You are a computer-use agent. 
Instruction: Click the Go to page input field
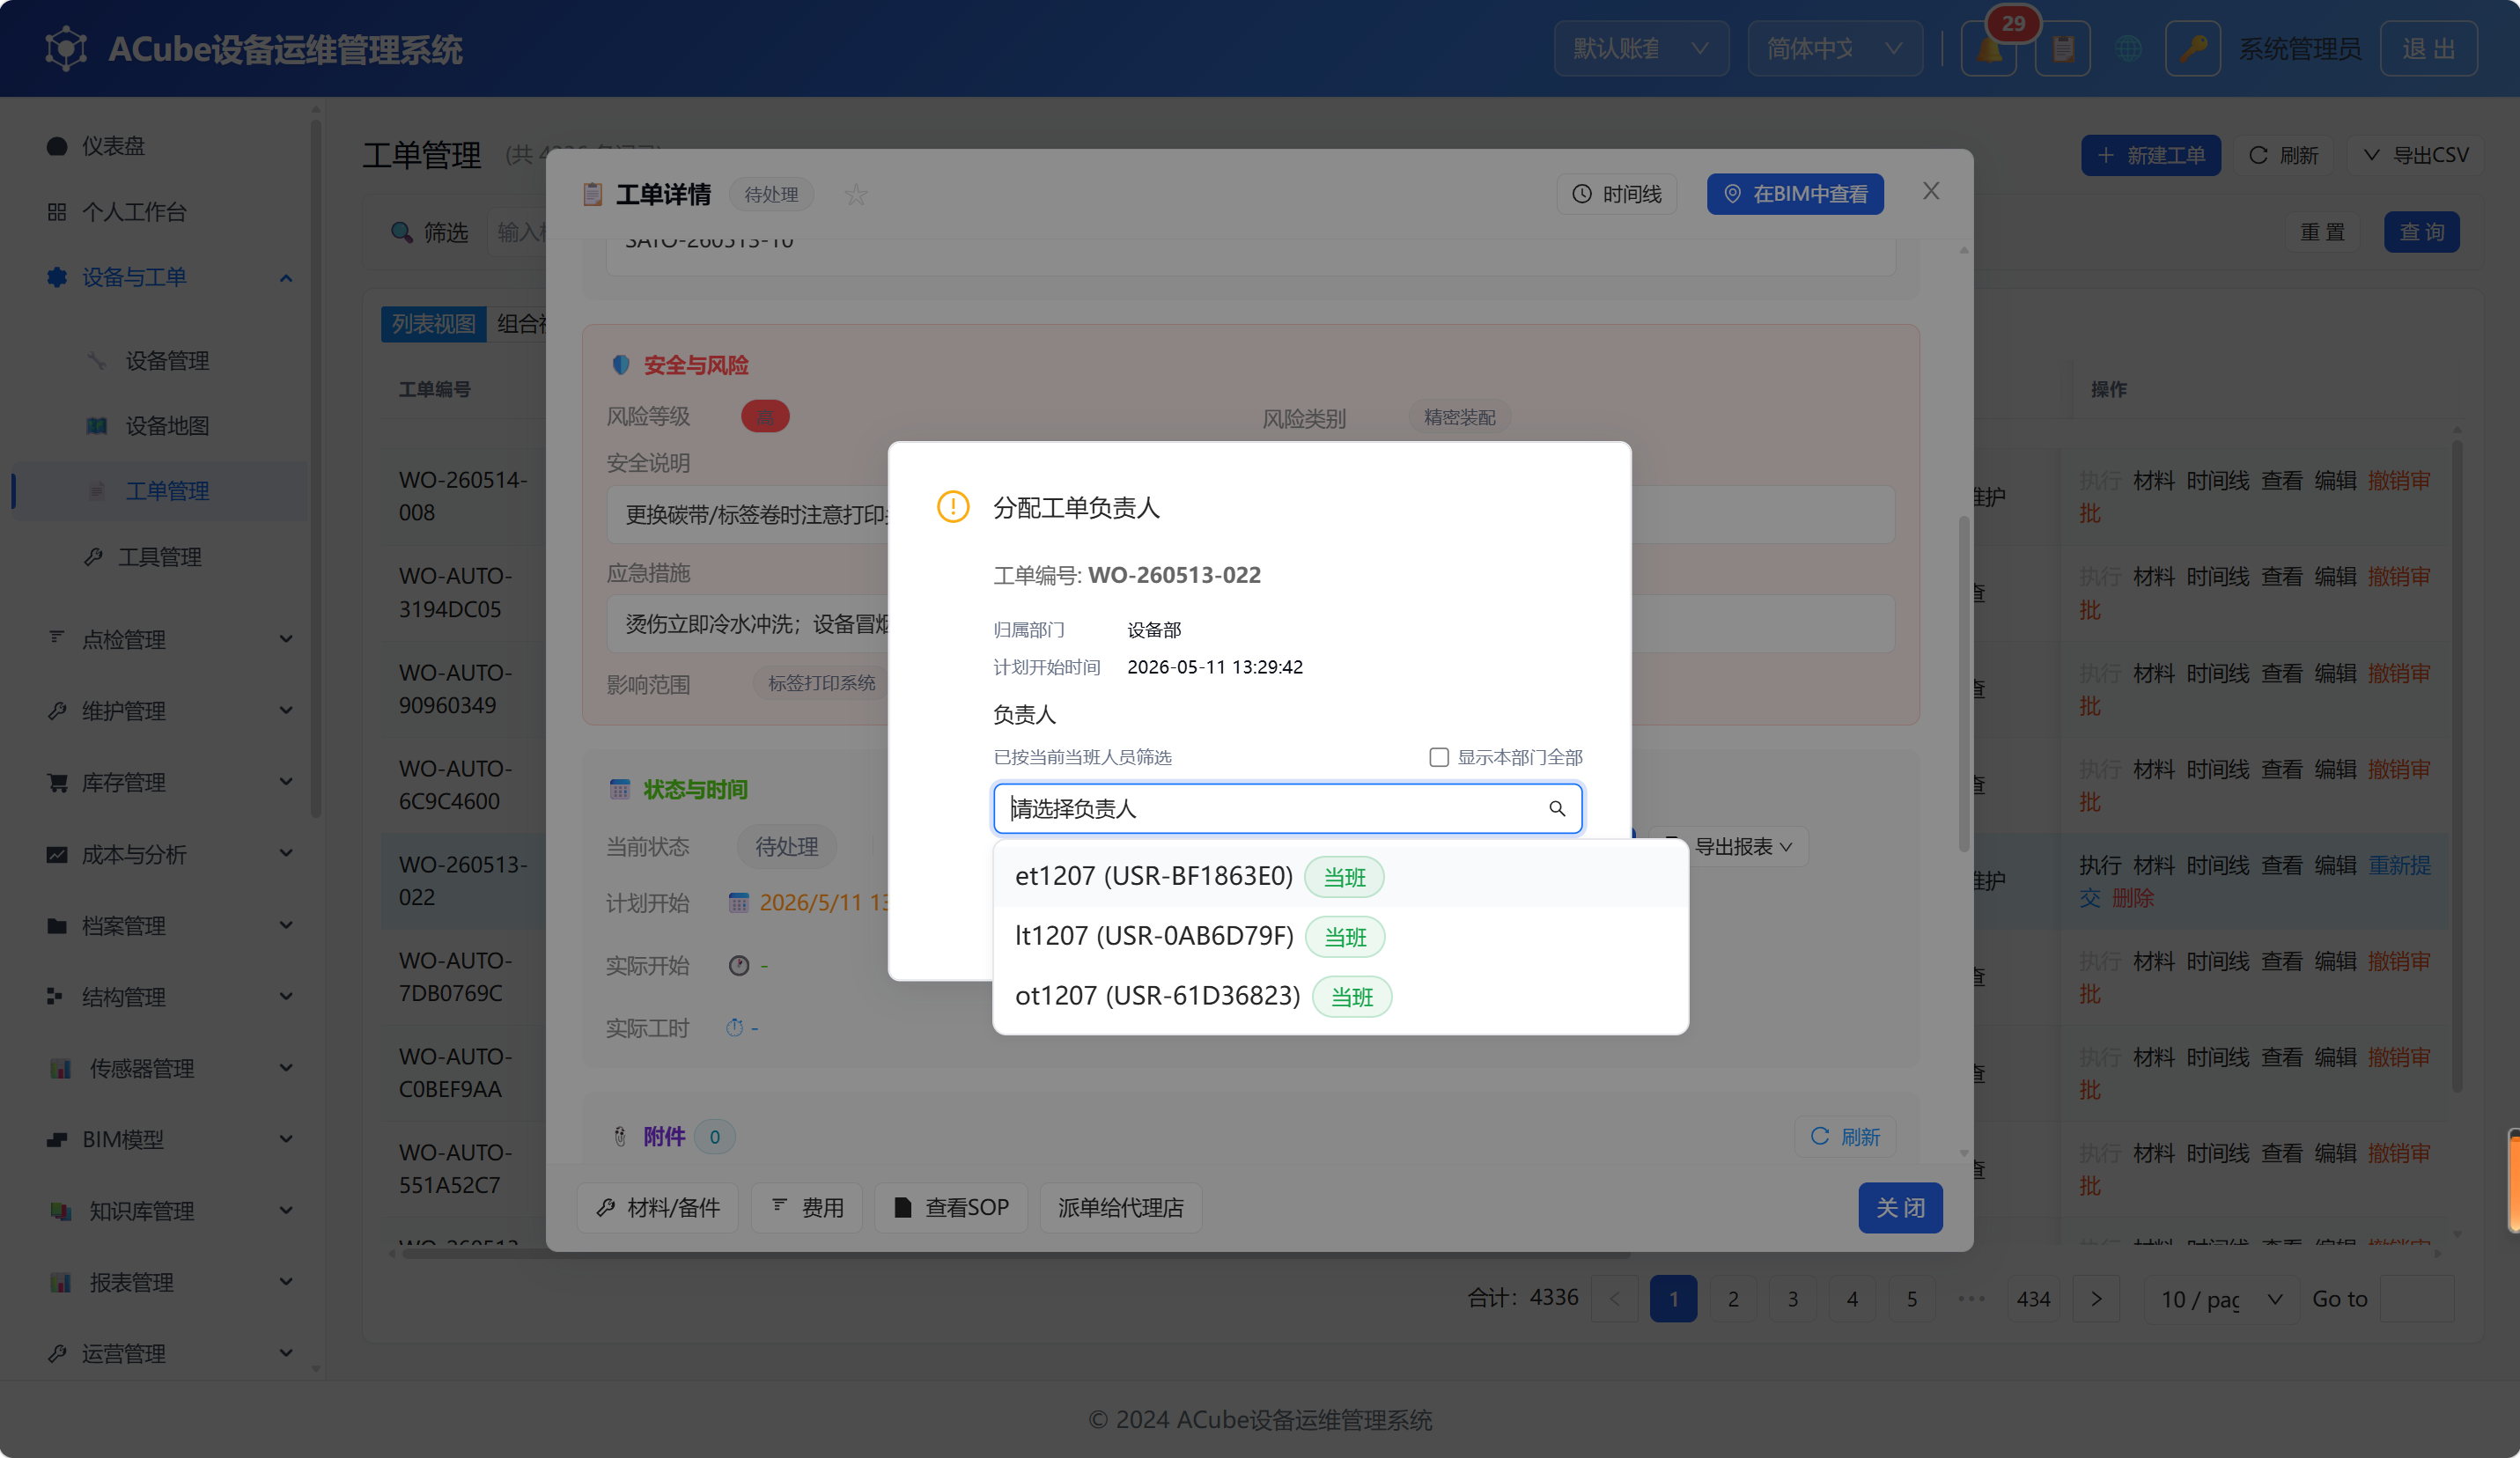coord(2417,1298)
